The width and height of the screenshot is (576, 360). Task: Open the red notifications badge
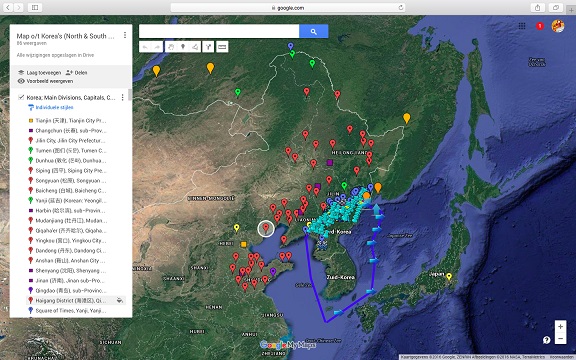coord(540,26)
